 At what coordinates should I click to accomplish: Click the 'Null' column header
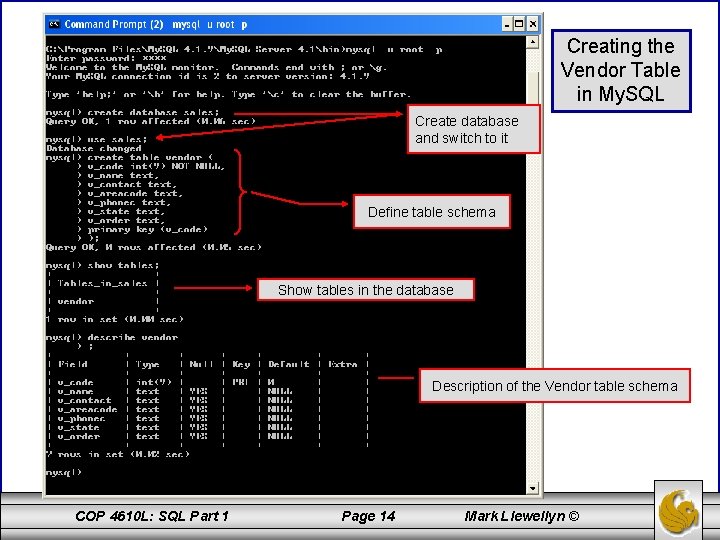tap(201, 364)
